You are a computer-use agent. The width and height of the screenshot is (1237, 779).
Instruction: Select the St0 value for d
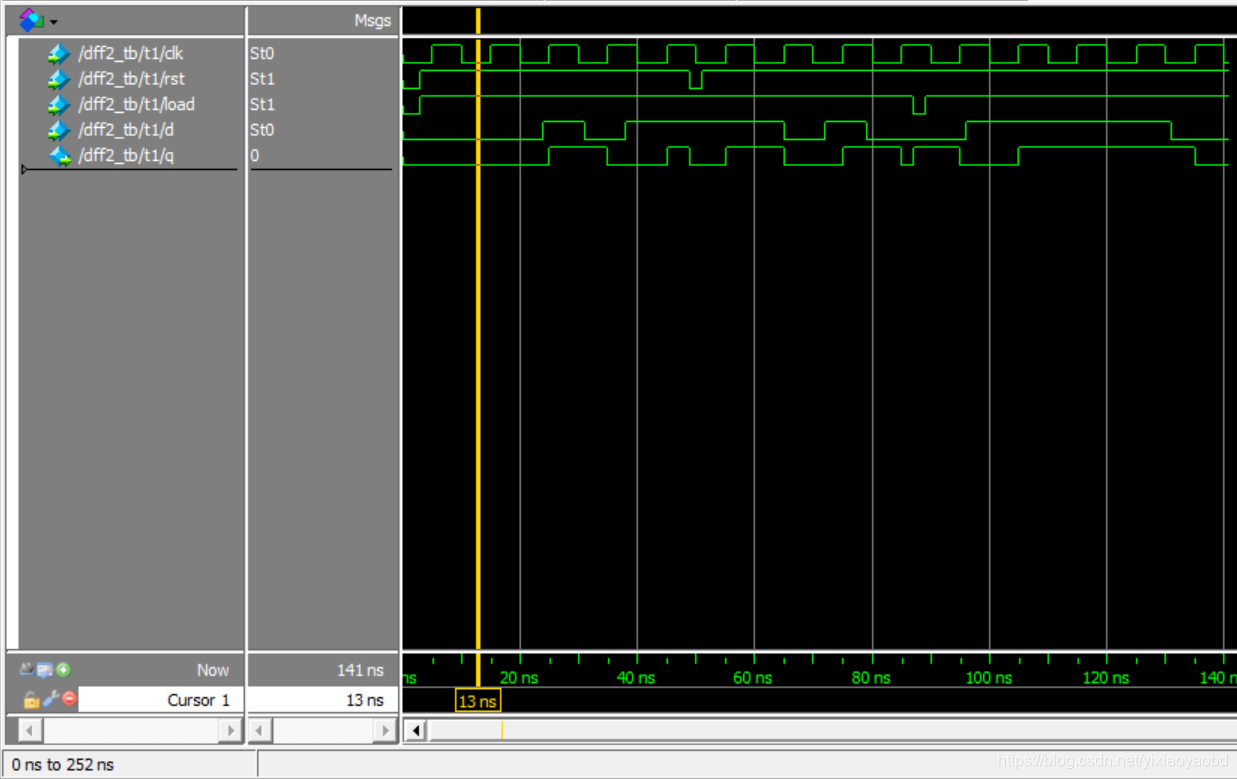262,130
